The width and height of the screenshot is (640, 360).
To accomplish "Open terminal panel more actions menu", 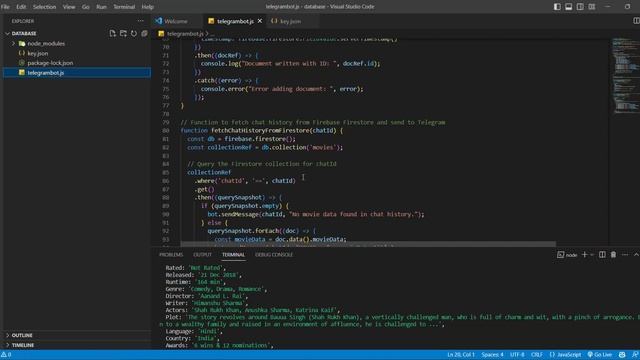I will pyautogui.click(x=625, y=255).
